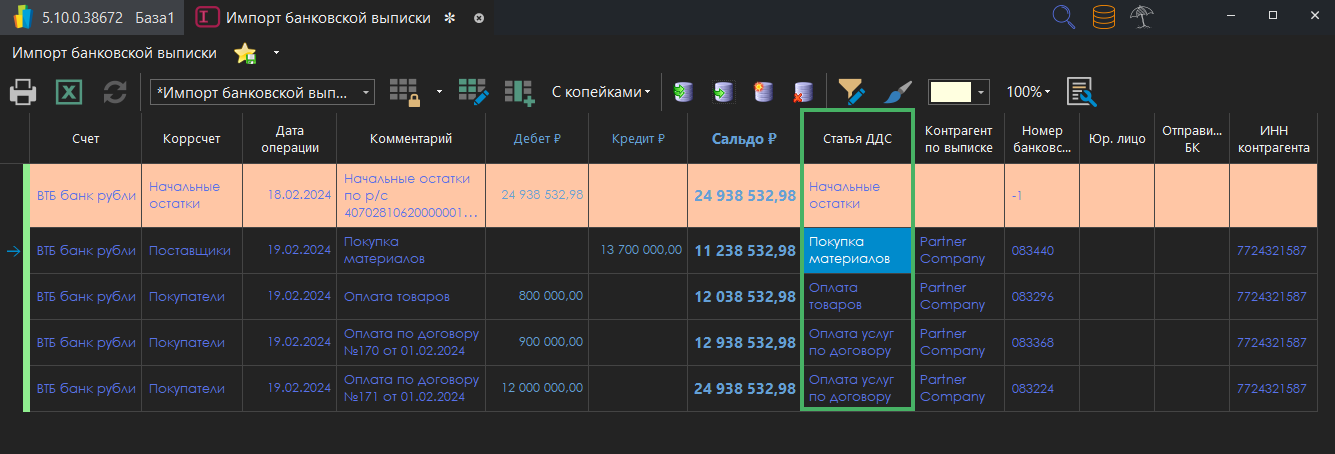This screenshot has height=454, width=1335.
Task: Click the orange database icon in title bar
Action: pos(1103,17)
